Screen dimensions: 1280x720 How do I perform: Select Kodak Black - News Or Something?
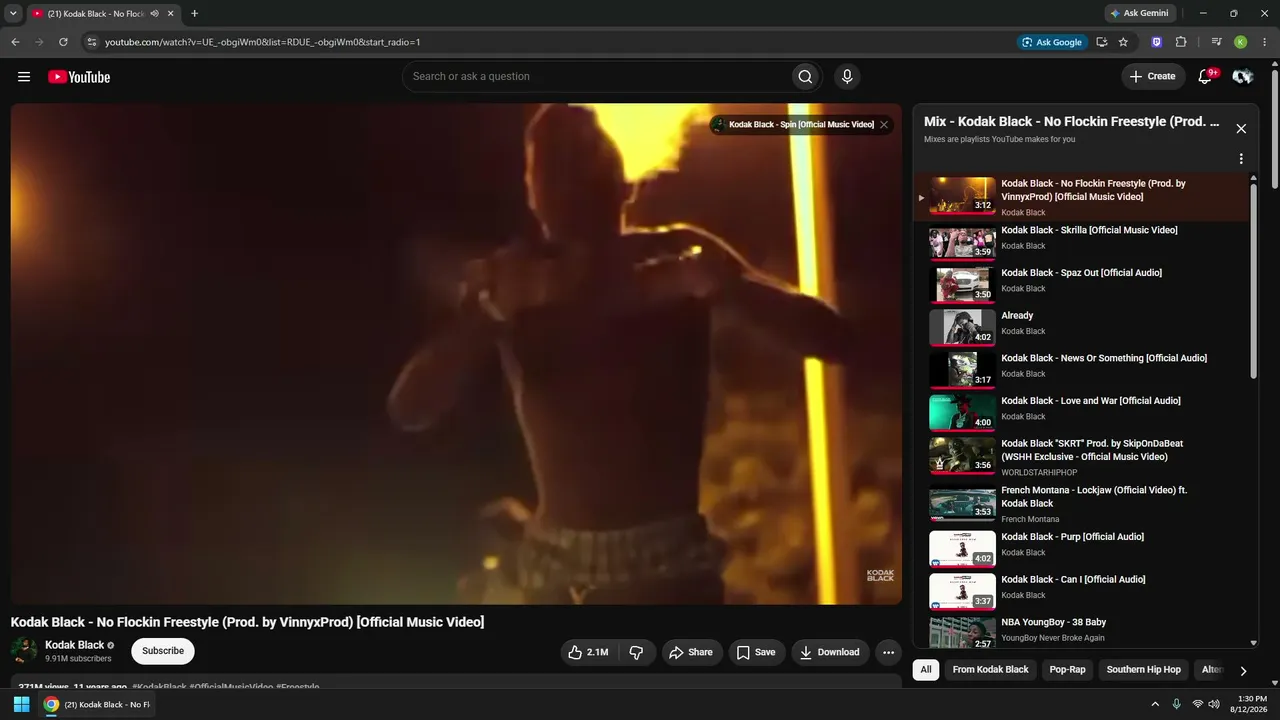coord(1081,370)
